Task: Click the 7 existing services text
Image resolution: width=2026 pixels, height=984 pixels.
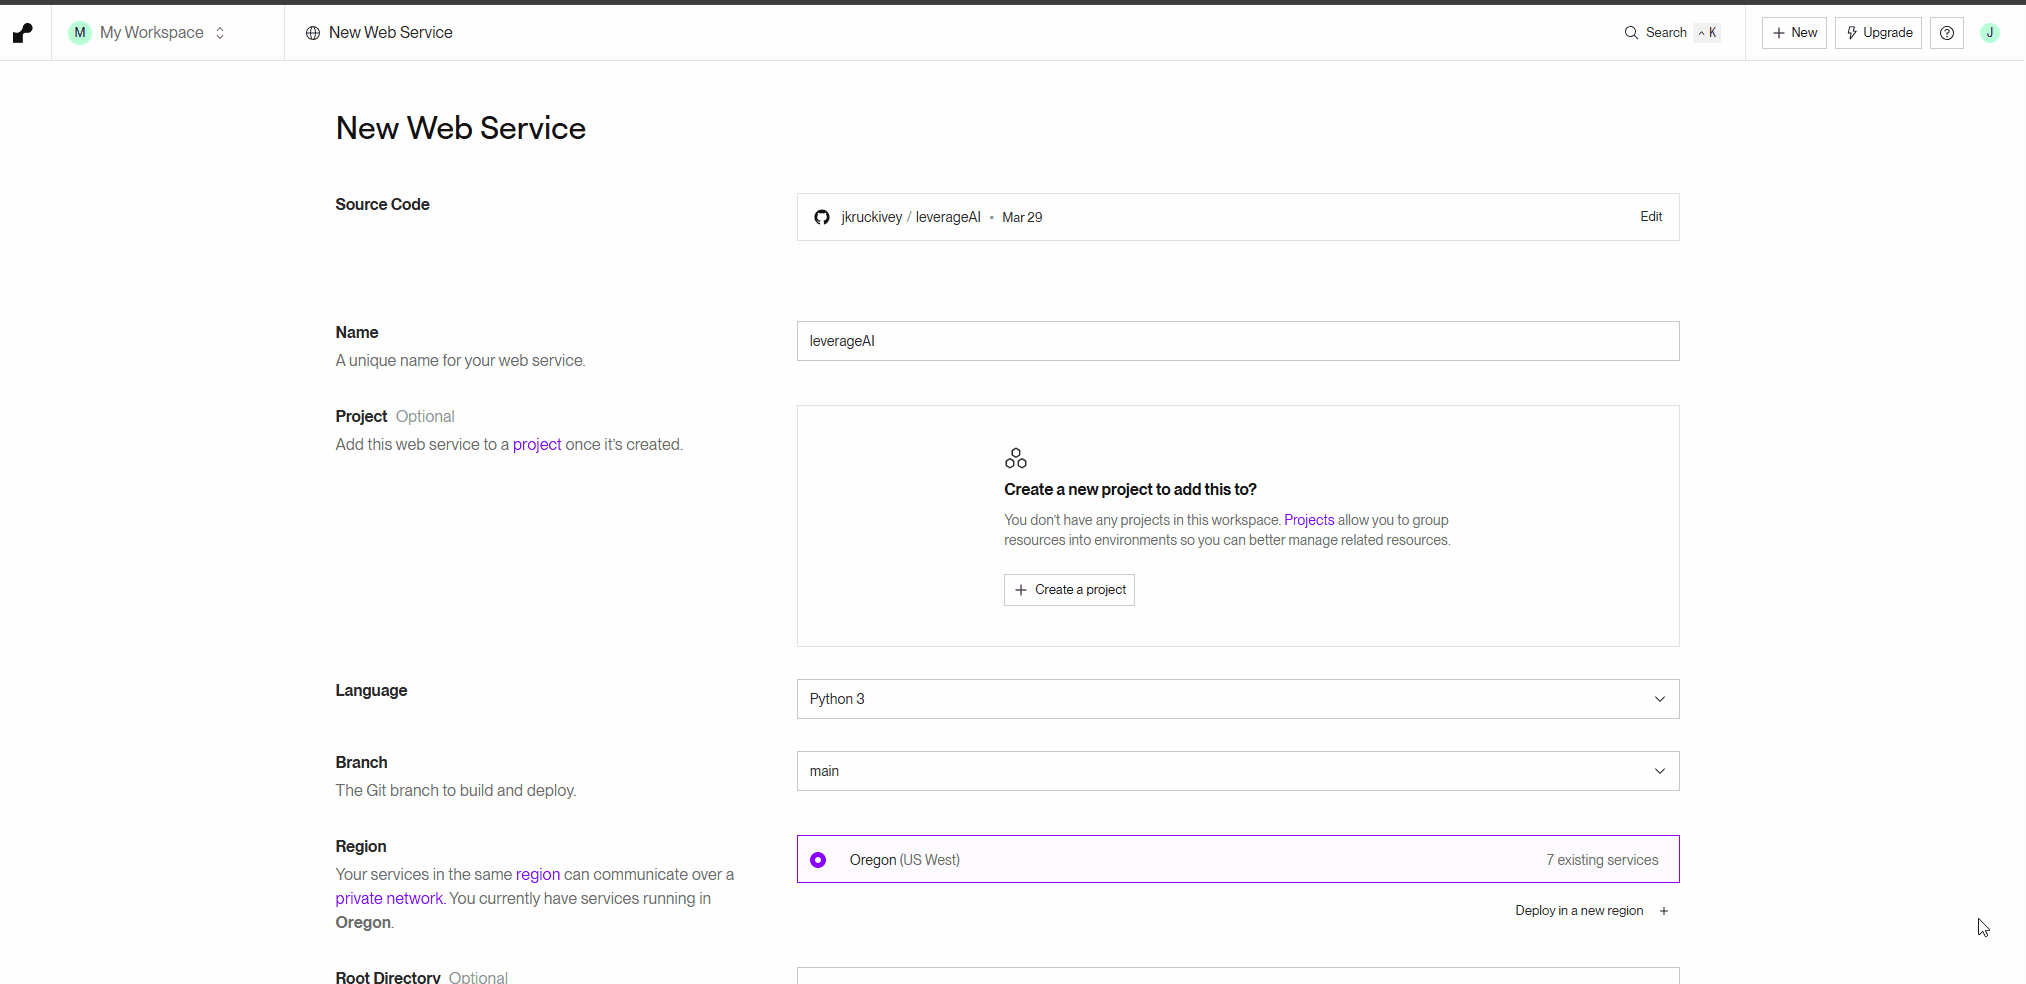Action: 1602,860
